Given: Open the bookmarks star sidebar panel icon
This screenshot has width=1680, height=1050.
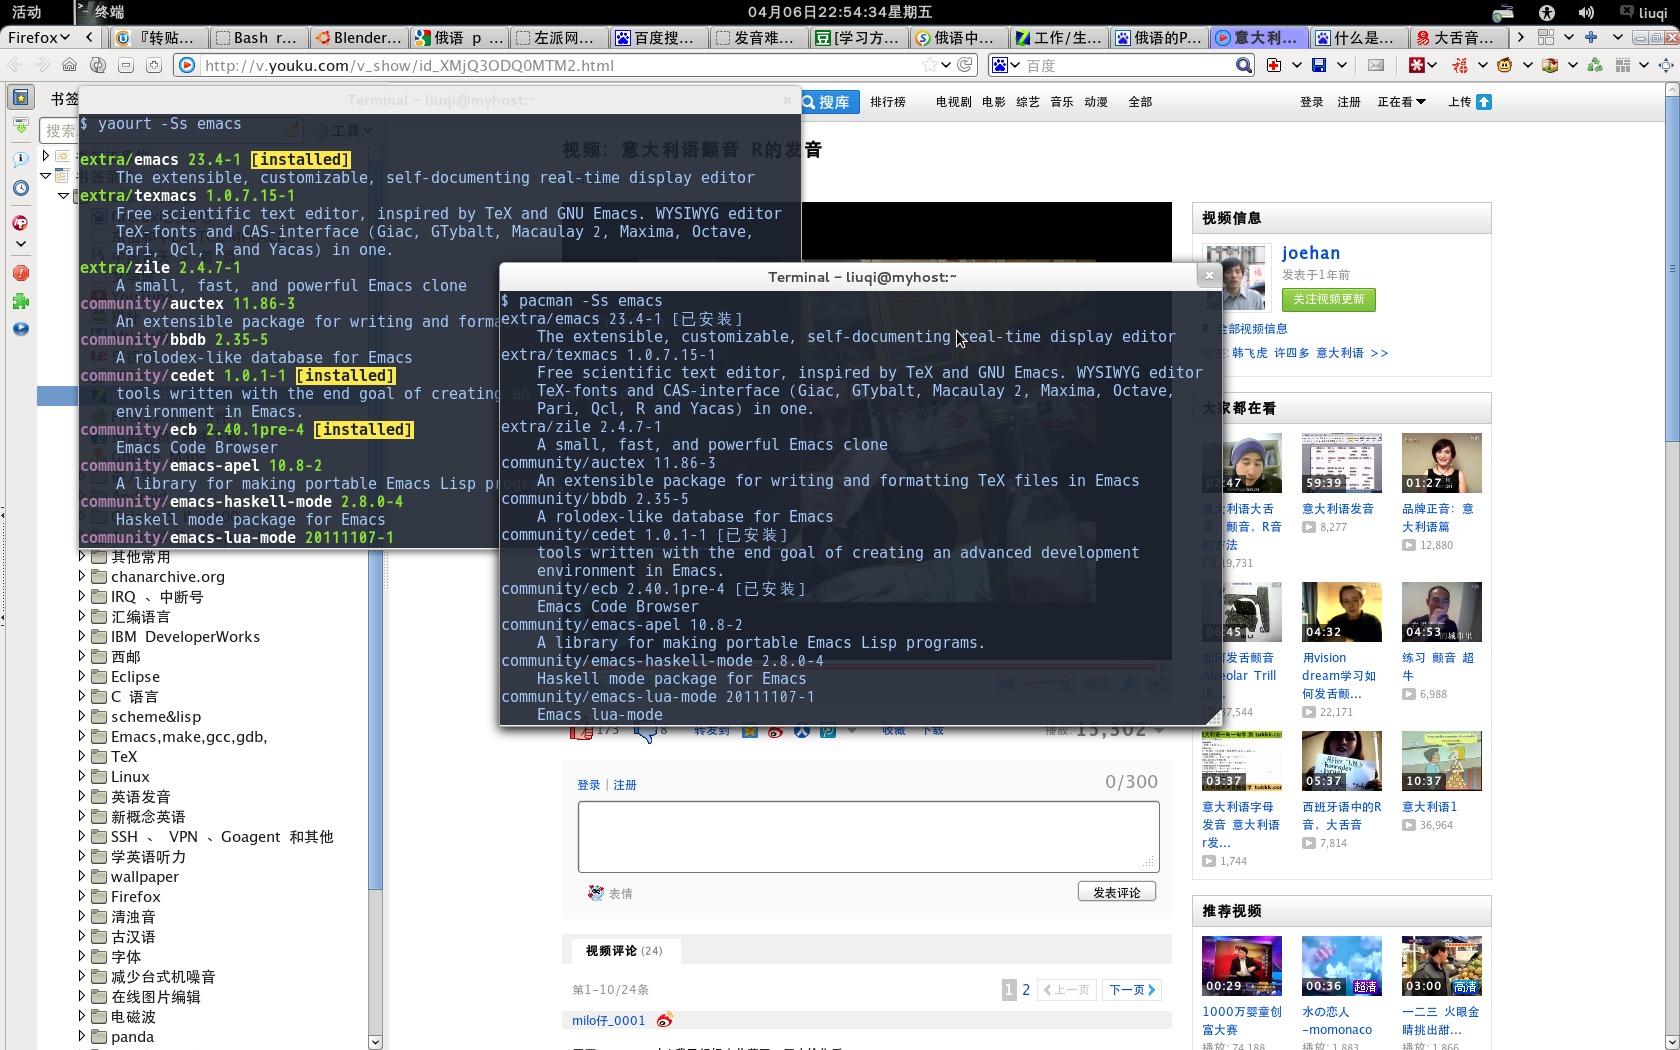Looking at the screenshot, I should coord(20,97).
